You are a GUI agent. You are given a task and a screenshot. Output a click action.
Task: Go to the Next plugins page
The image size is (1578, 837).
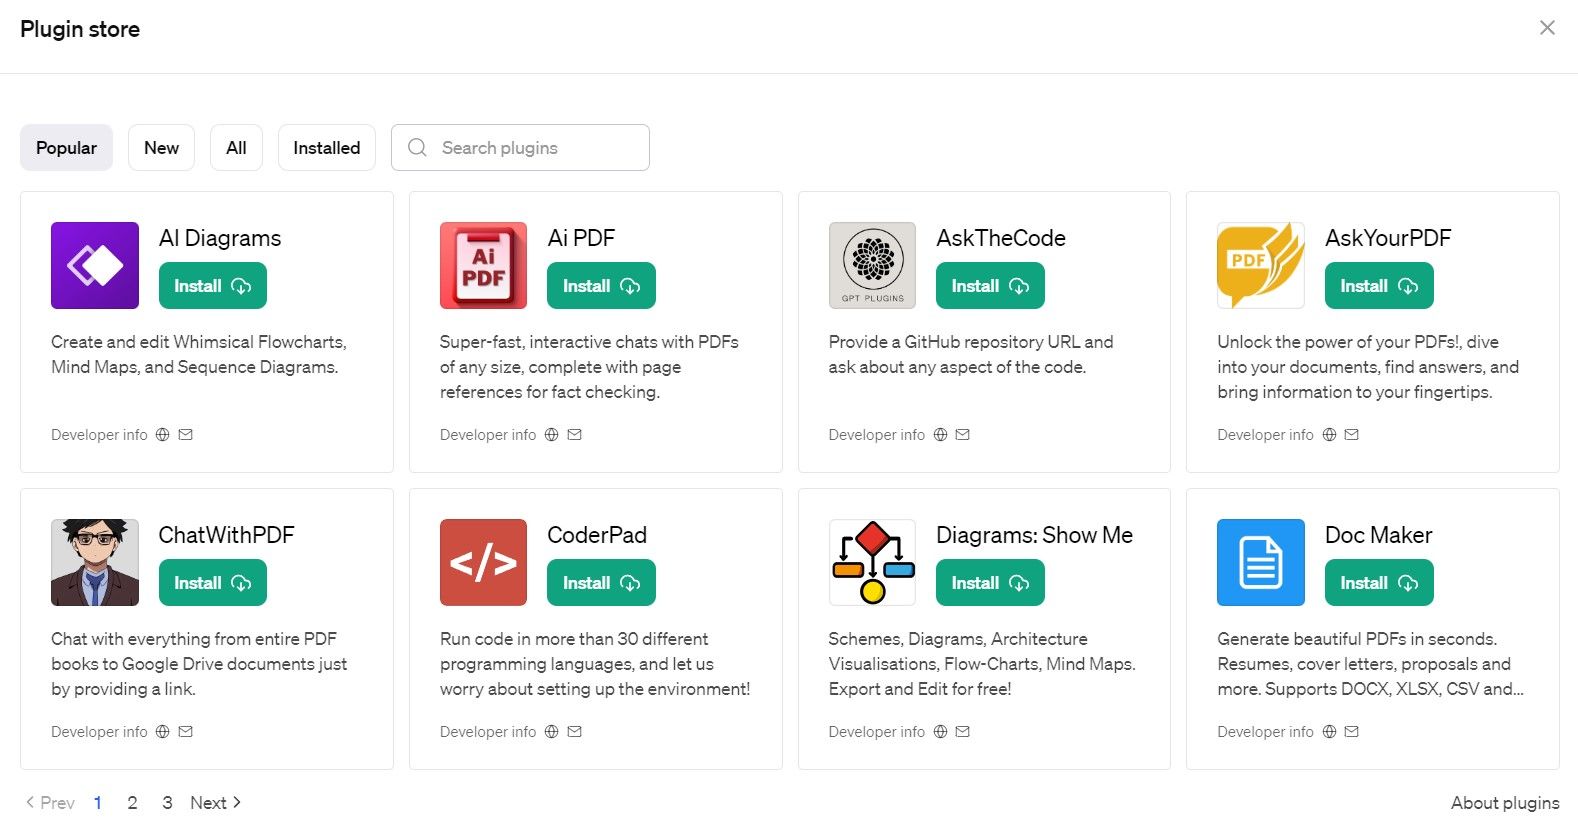pyautogui.click(x=215, y=803)
